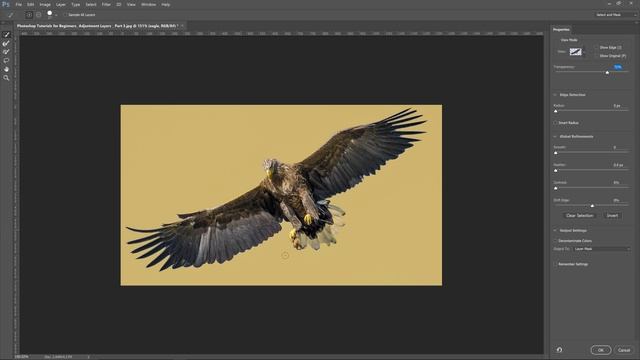
Task: Enable Decontaminate Colors checkbox
Action: tap(555, 241)
